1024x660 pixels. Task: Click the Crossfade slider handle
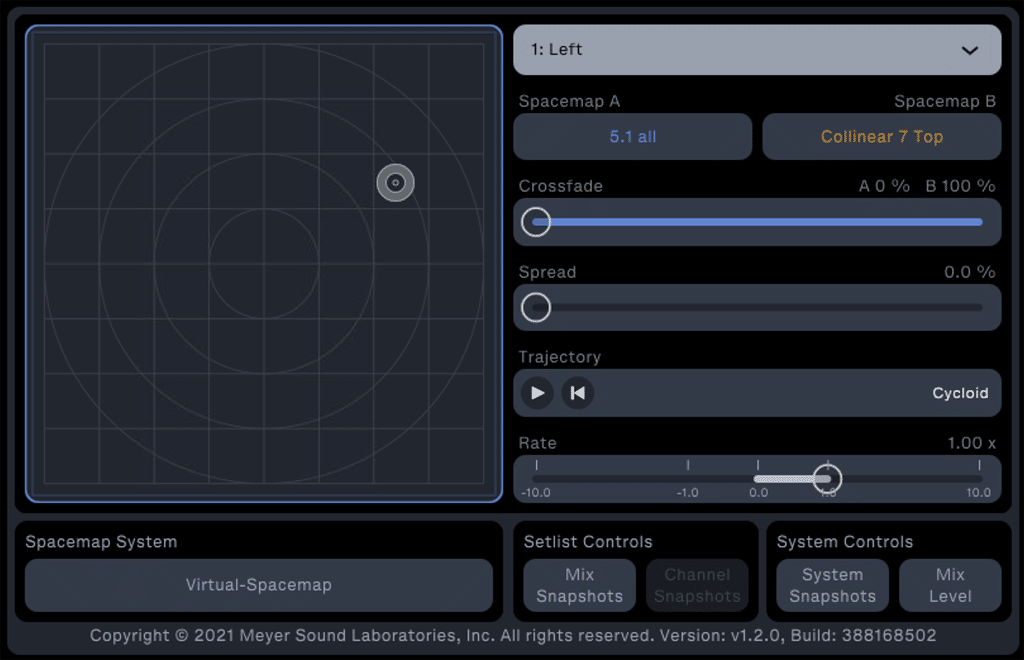coord(537,222)
